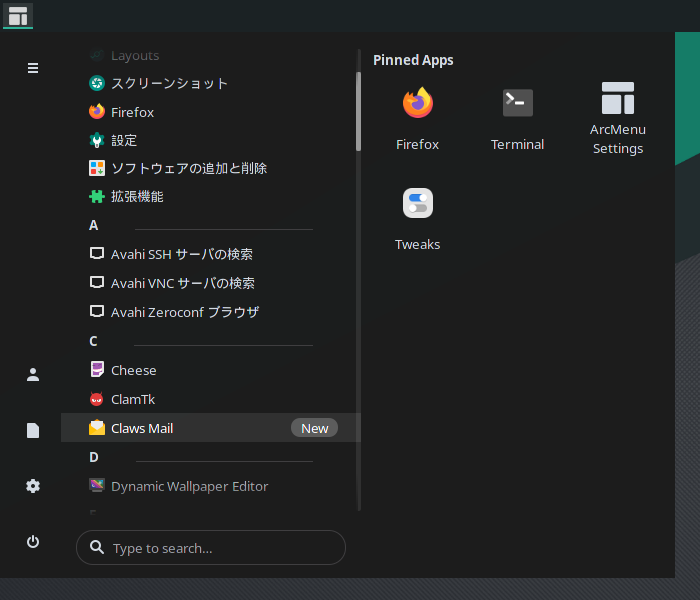Click the 拡張機能 puzzle piece icon
Image resolution: width=700 pixels, height=600 pixels.
[x=97, y=196]
